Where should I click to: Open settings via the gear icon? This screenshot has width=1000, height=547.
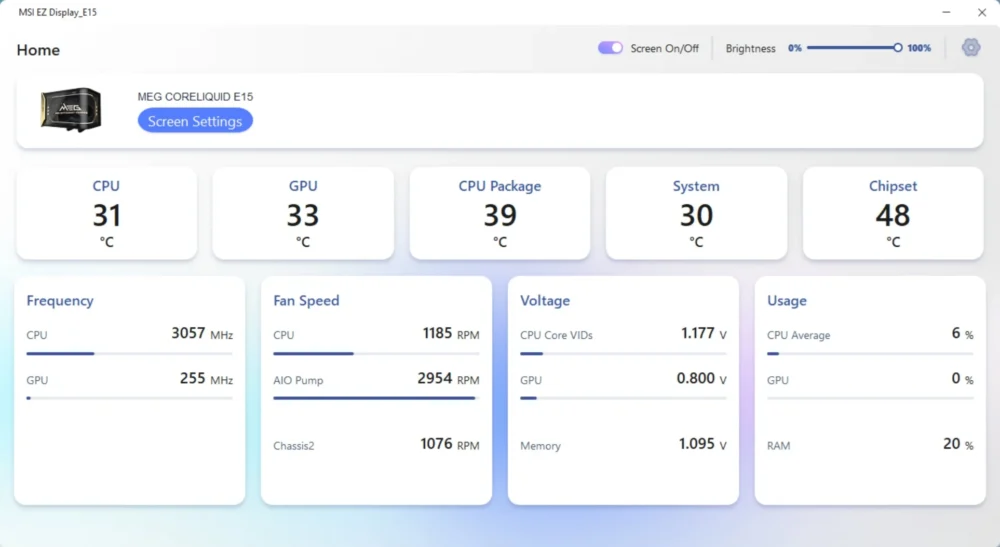point(971,47)
